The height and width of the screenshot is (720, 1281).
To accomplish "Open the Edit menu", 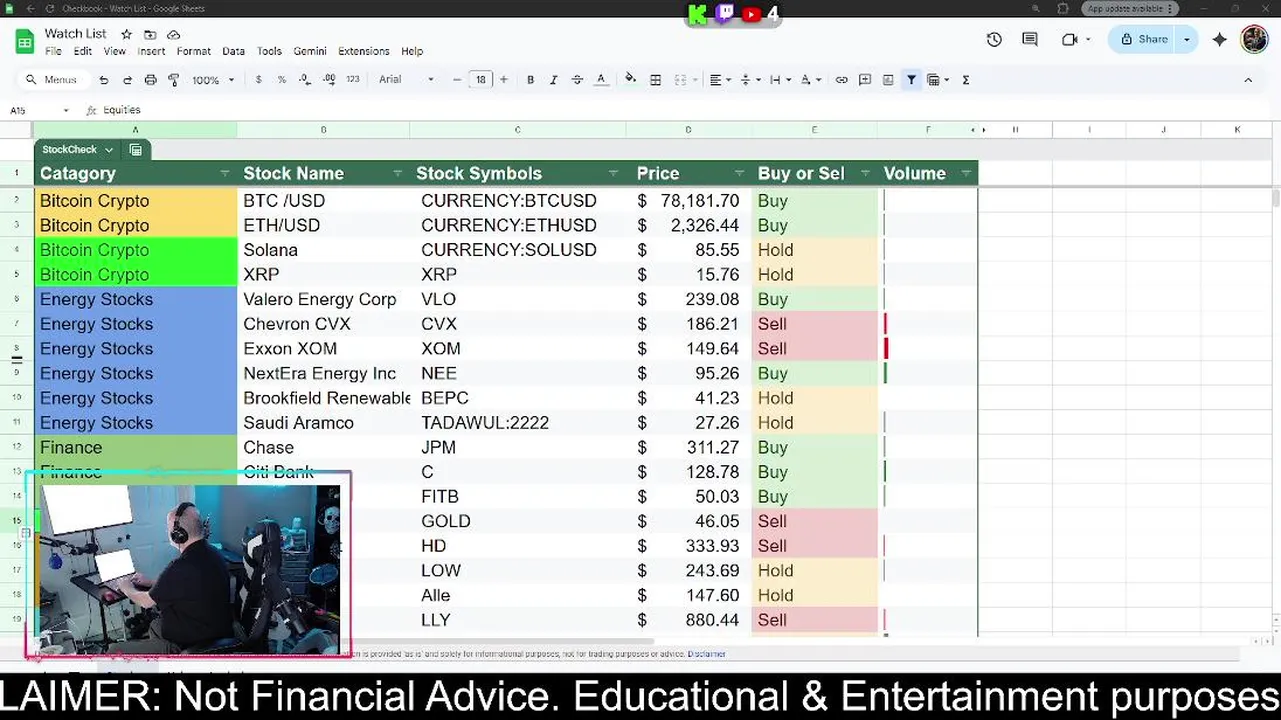I will click(82, 51).
